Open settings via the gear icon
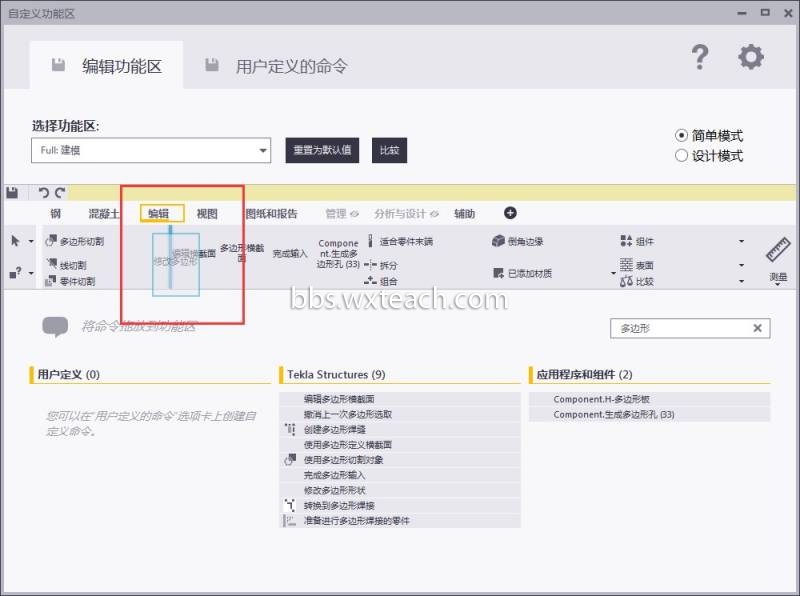 [751, 57]
